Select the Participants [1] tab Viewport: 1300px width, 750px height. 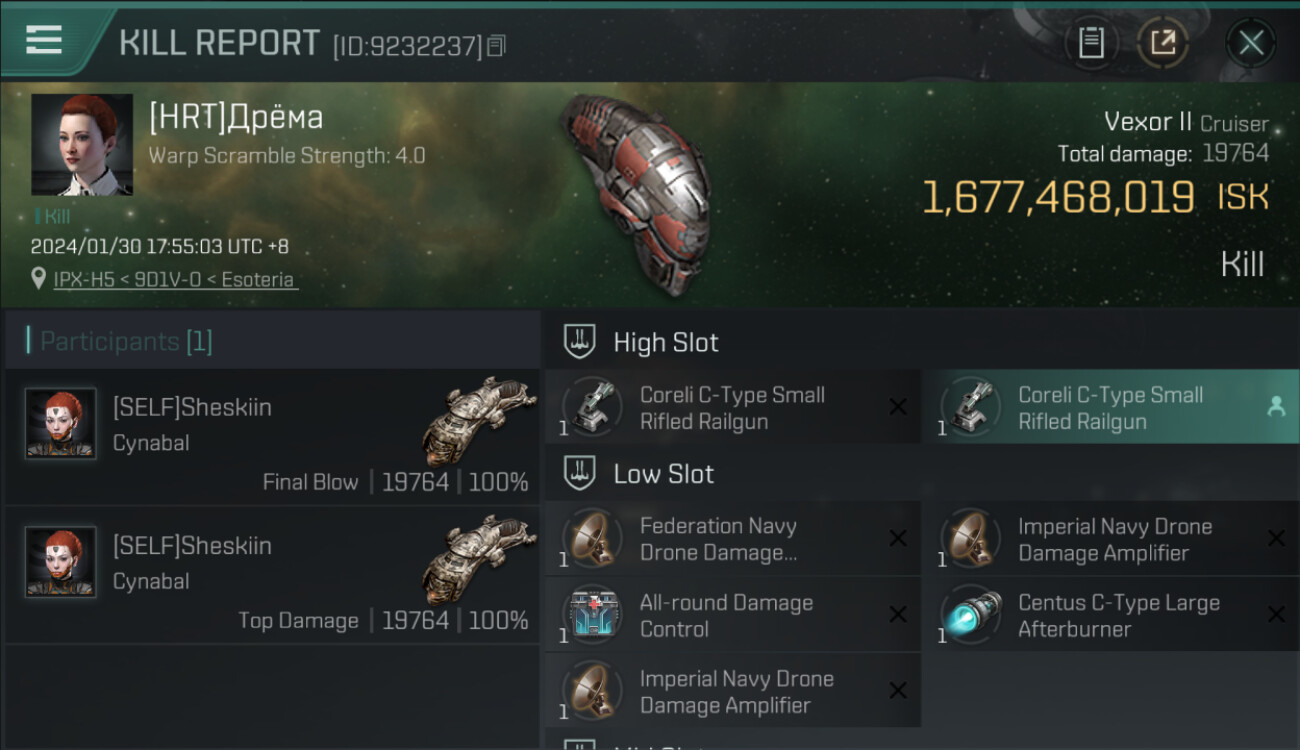tap(126, 341)
